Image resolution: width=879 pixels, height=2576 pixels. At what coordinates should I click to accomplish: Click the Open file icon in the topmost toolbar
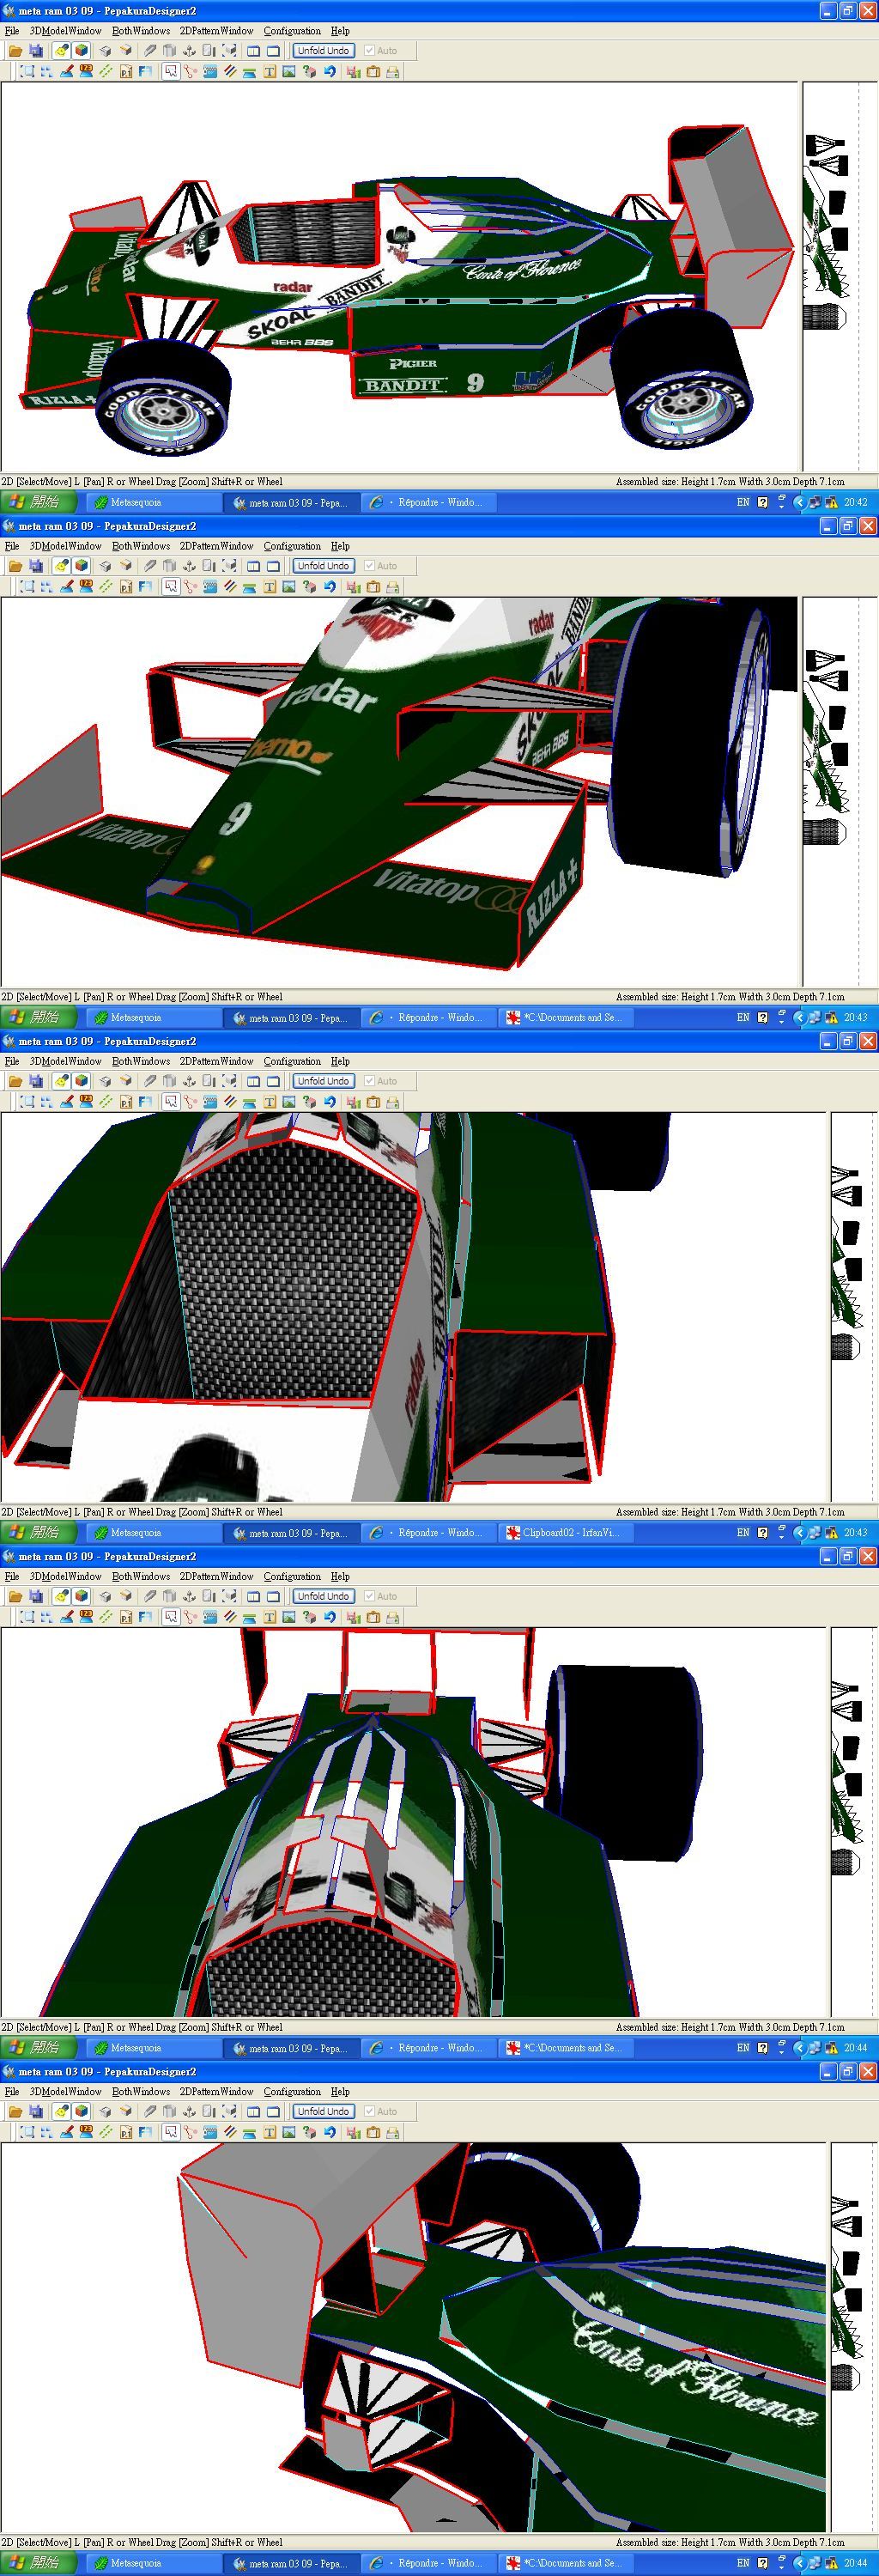click(x=15, y=50)
